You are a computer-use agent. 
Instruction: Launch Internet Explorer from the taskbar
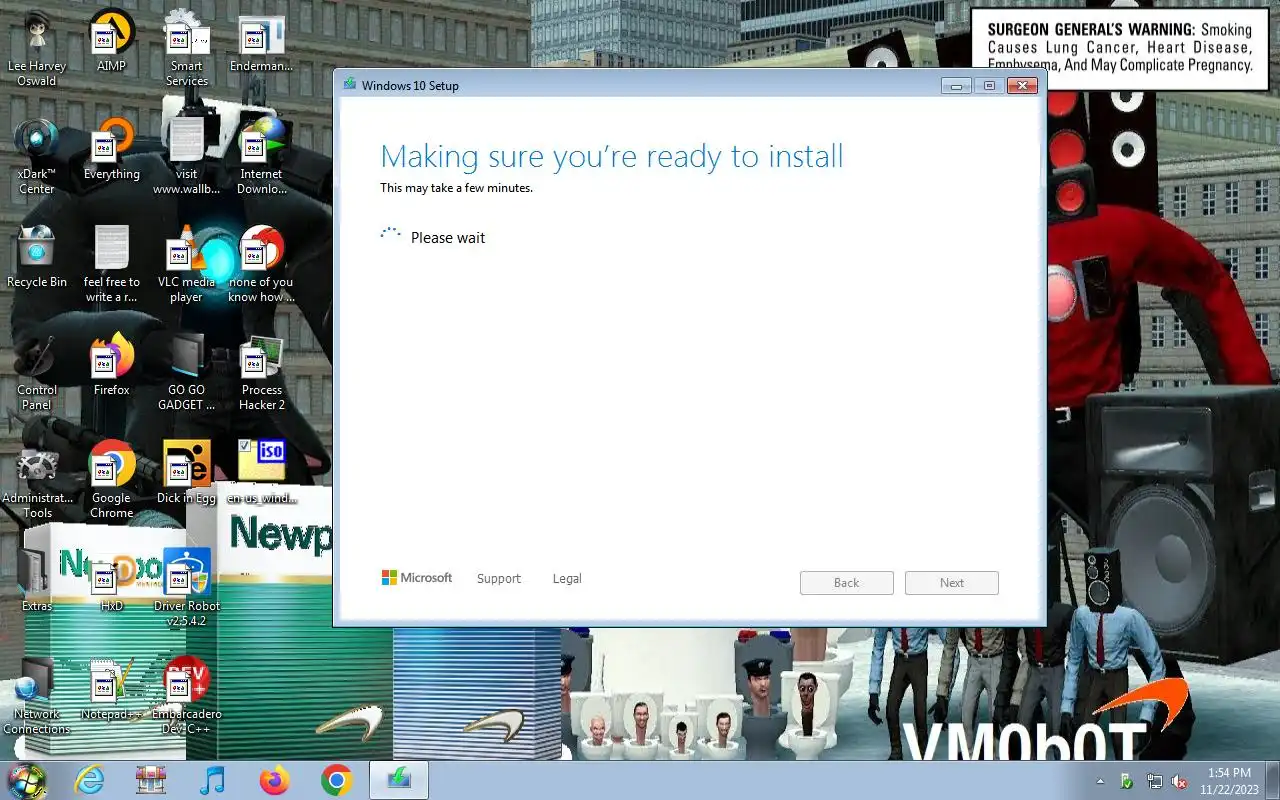[x=90, y=780]
